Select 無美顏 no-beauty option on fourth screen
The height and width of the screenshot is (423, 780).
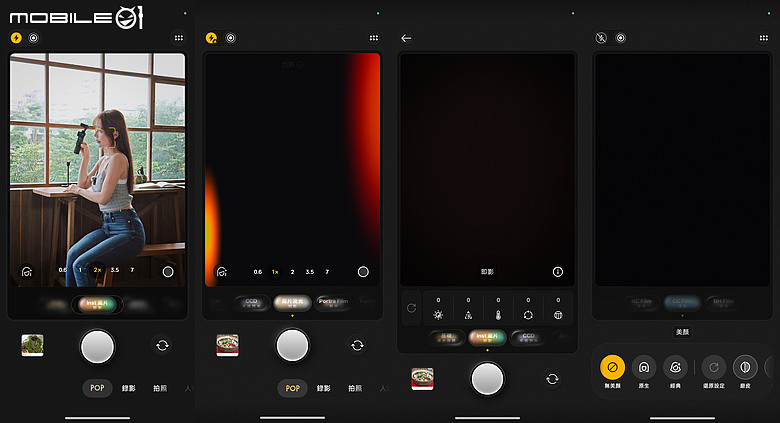click(612, 372)
